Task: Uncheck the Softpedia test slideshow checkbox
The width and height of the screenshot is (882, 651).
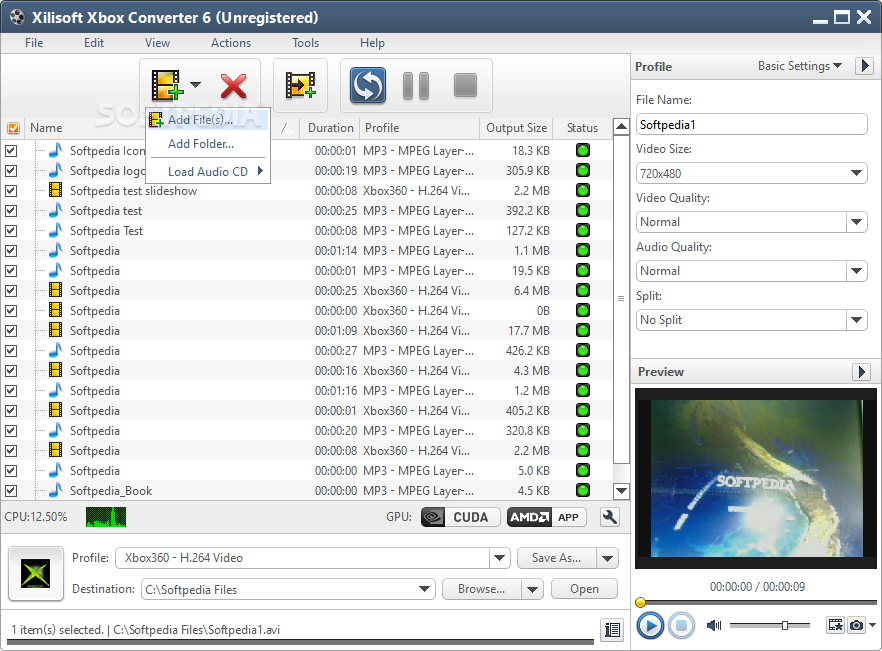Action: [x=11, y=191]
